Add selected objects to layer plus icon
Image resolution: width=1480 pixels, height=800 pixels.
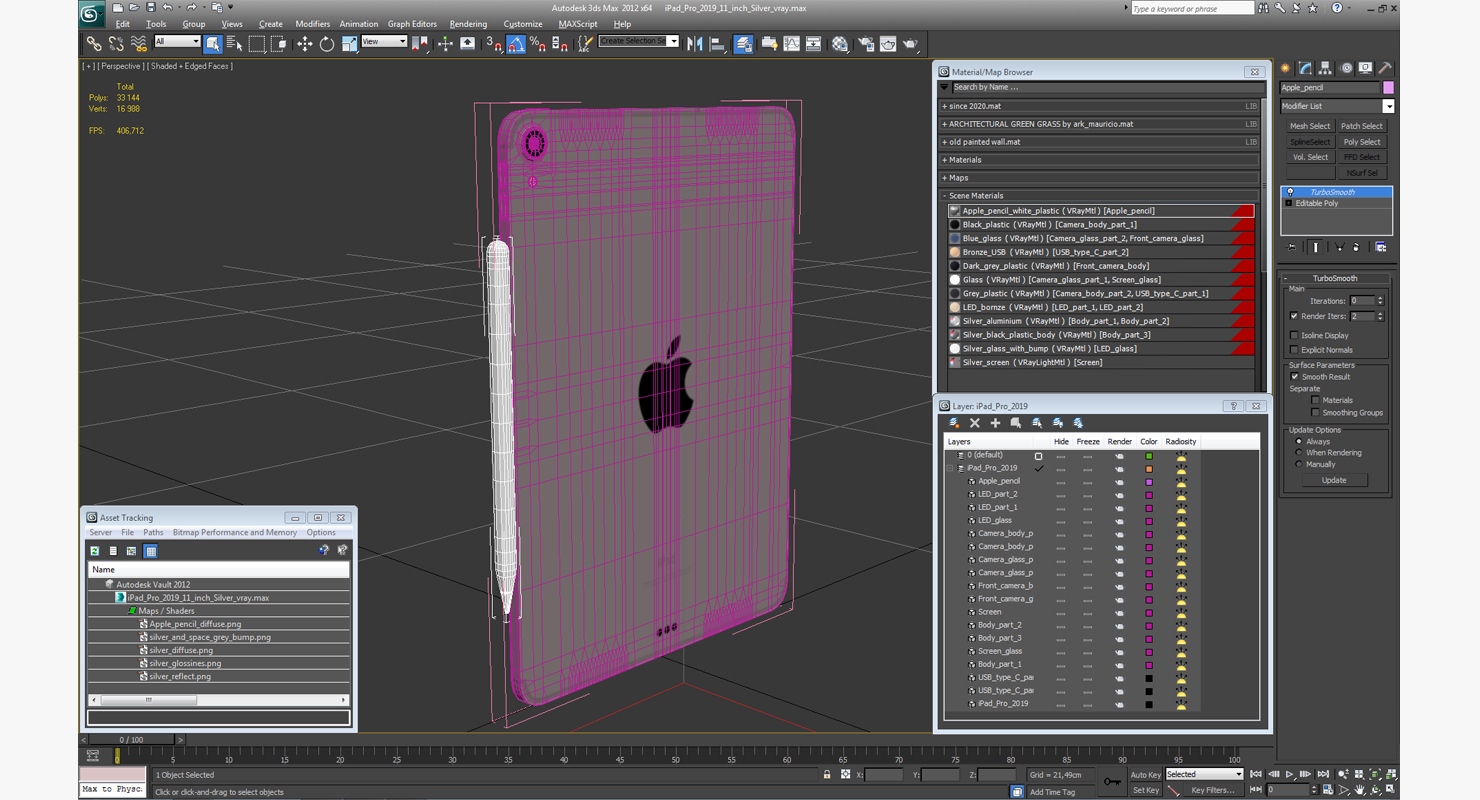(x=995, y=423)
